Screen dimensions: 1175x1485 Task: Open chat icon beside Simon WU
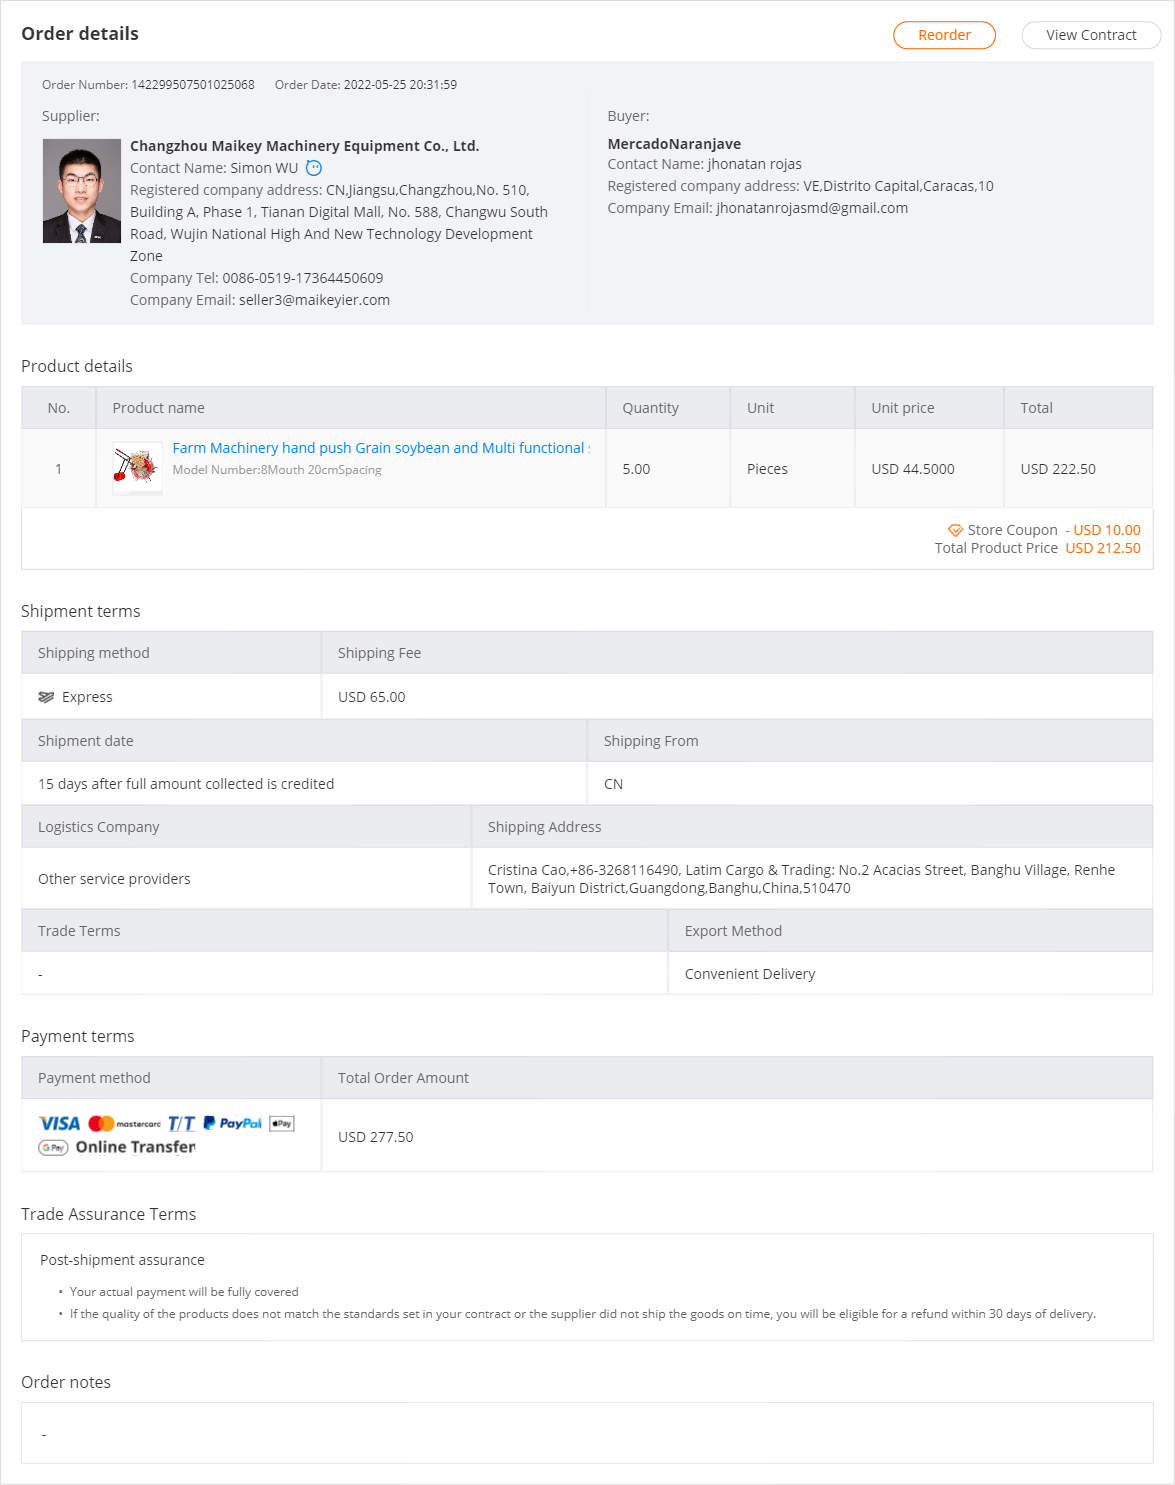[314, 168]
